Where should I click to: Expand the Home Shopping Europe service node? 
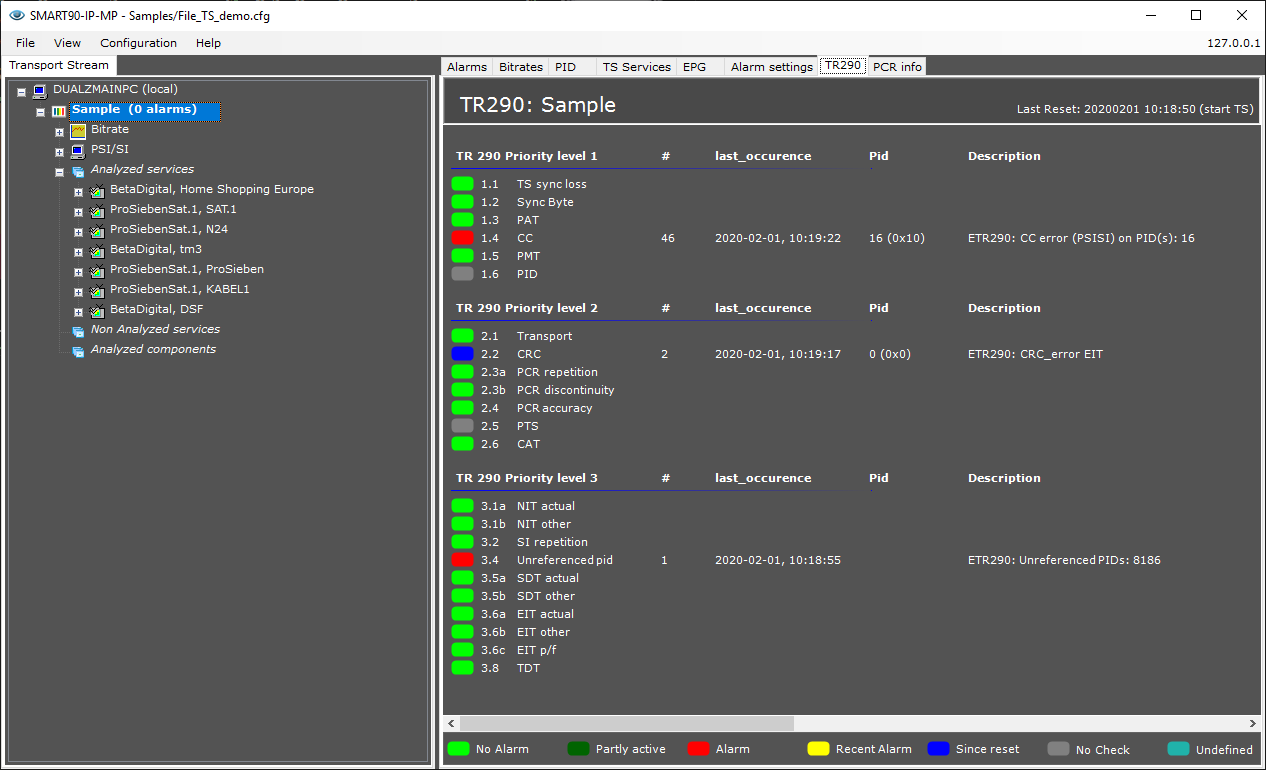tap(79, 191)
